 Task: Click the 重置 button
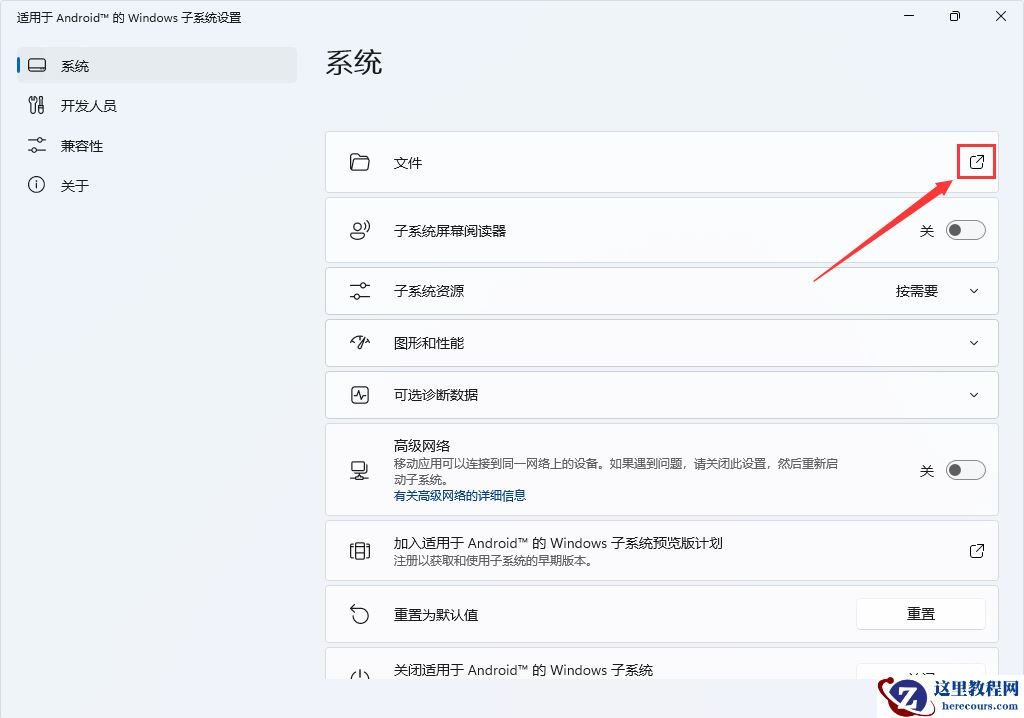920,613
